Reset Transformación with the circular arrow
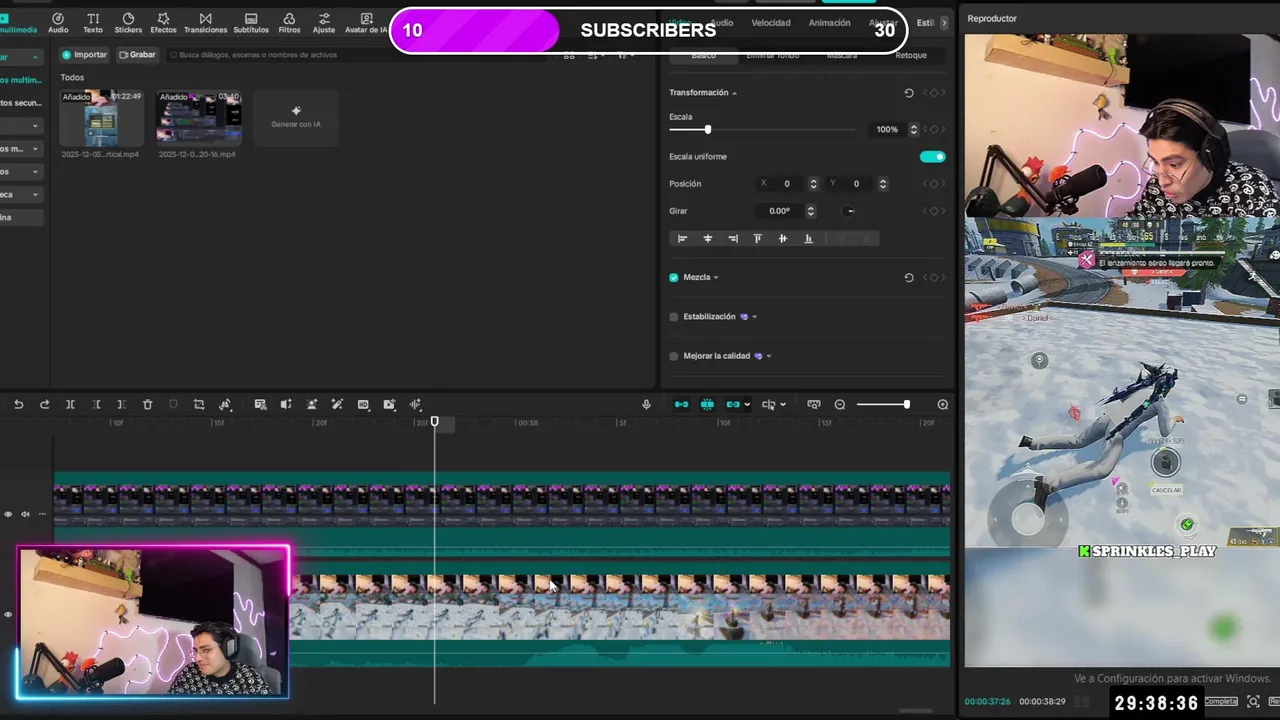The width and height of the screenshot is (1280, 720). click(909, 93)
